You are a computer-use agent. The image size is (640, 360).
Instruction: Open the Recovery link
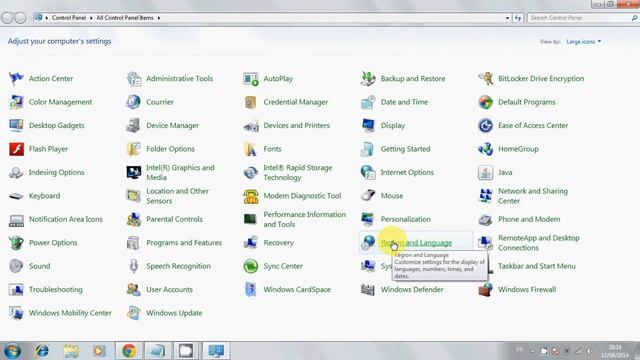pyautogui.click(x=278, y=242)
